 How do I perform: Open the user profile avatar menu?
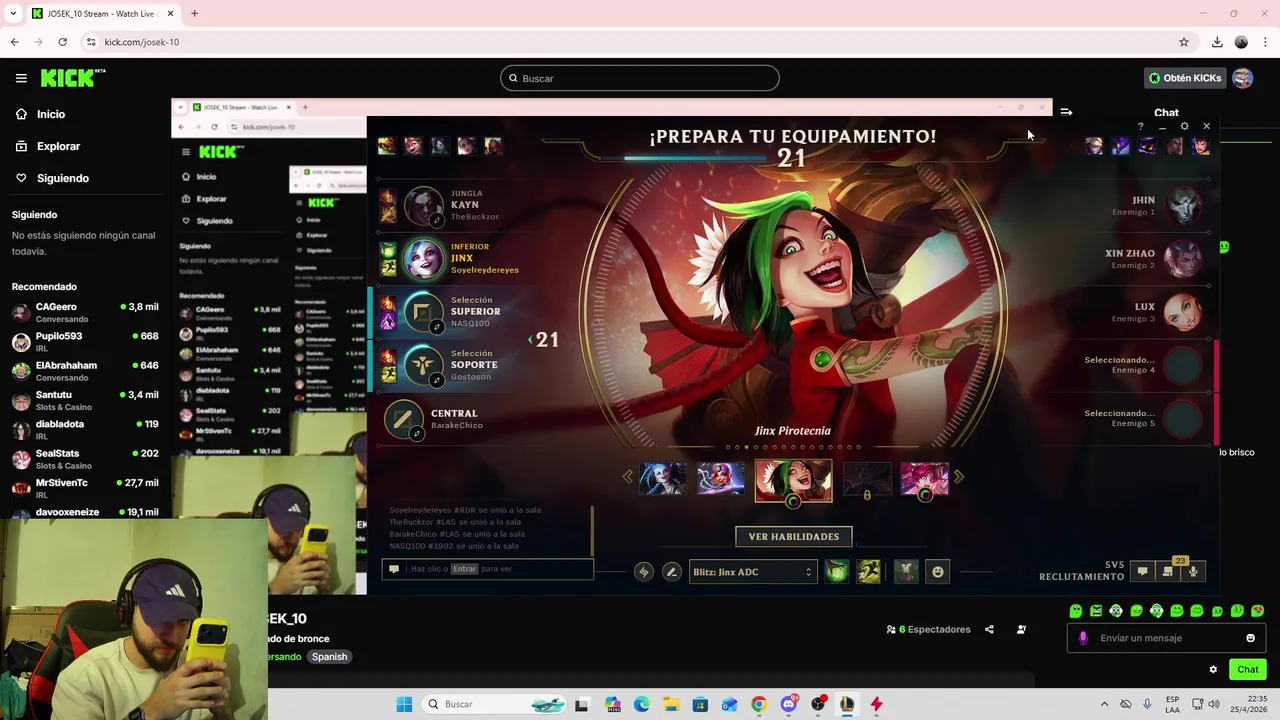(x=1243, y=78)
